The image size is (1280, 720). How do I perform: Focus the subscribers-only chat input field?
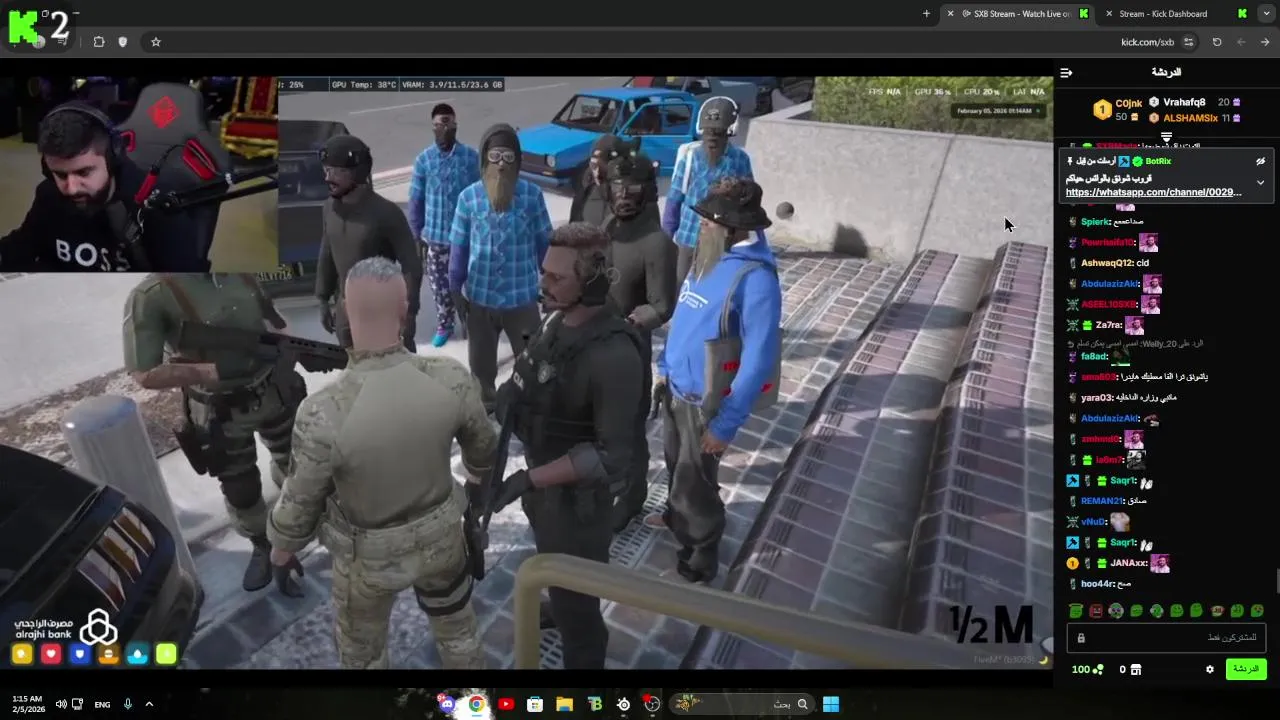[x=1166, y=638]
